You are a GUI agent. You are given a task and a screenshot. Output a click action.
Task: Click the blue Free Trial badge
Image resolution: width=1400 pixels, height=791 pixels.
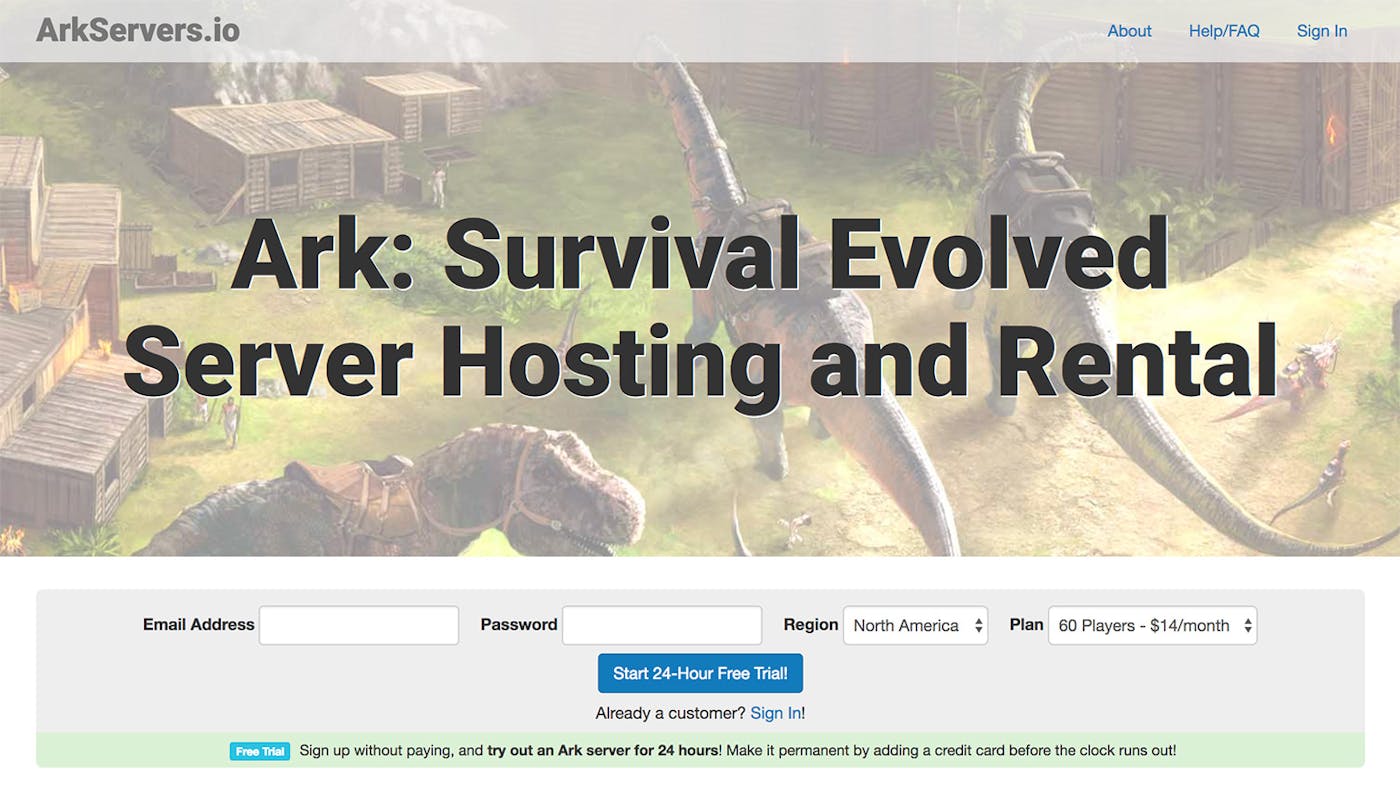click(x=259, y=750)
